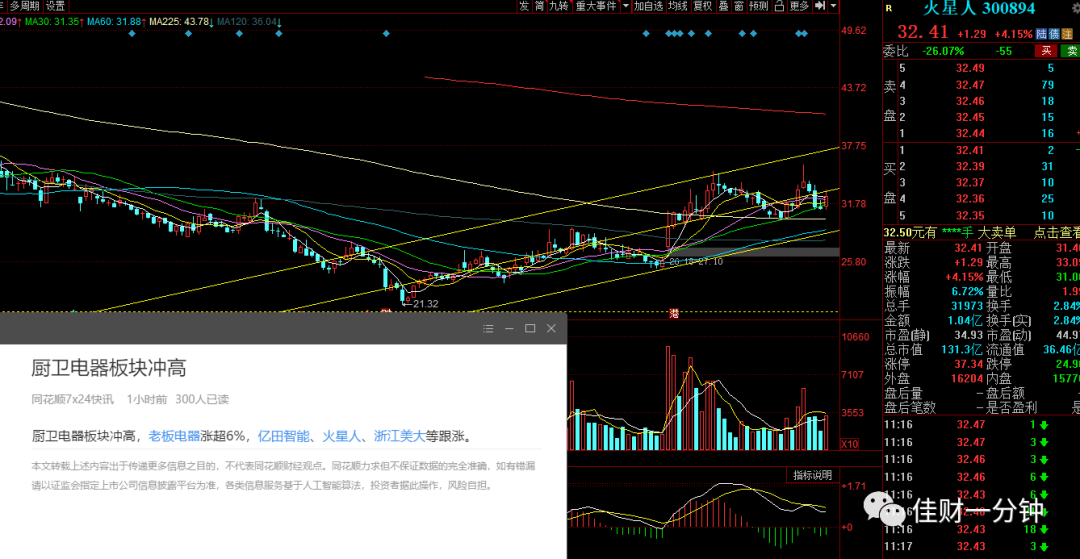This screenshot has width=1080, height=559.
Task: Click the 21.32 low price label on chart
Action: pyautogui.click(x=426, y=304)
